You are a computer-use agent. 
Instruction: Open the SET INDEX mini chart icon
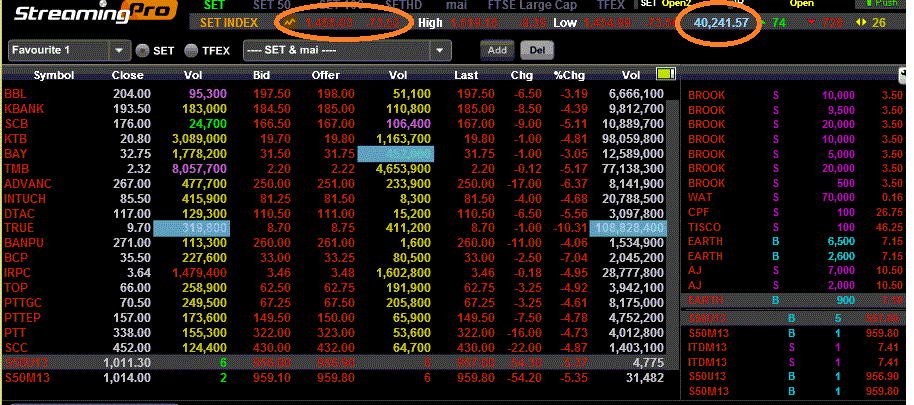click(290, 23)
